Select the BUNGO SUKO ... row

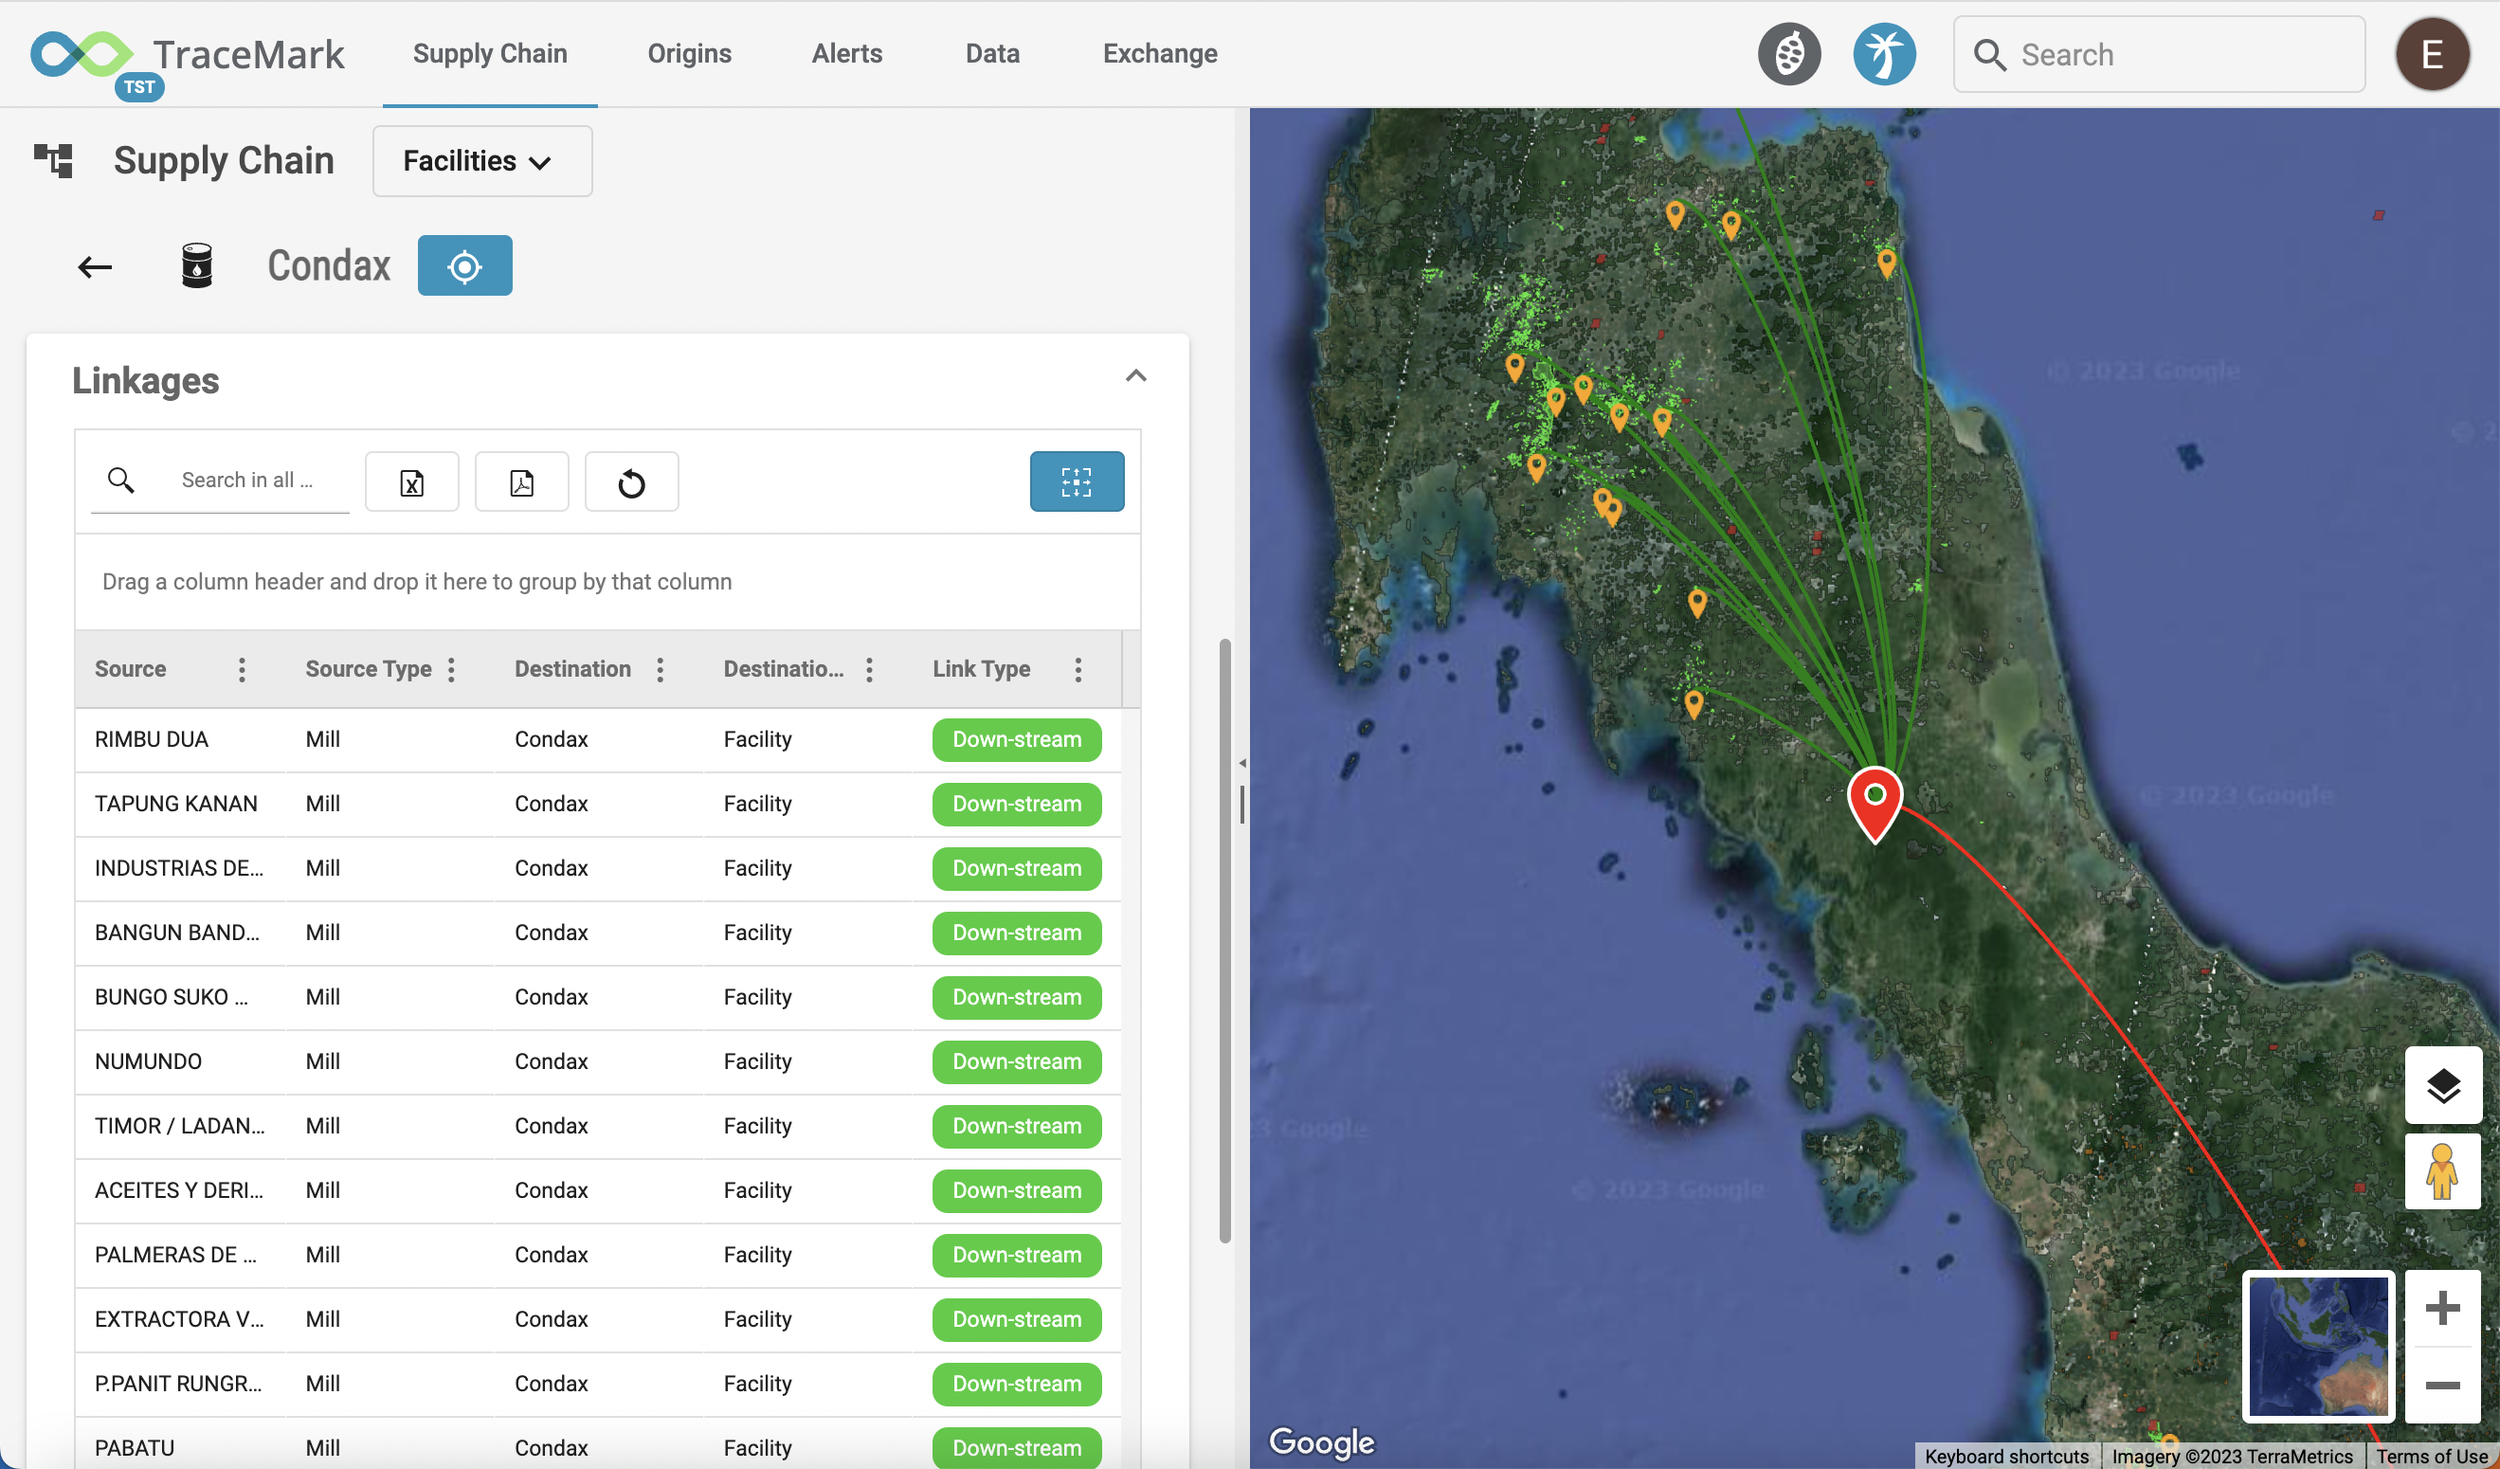[598, 998]
